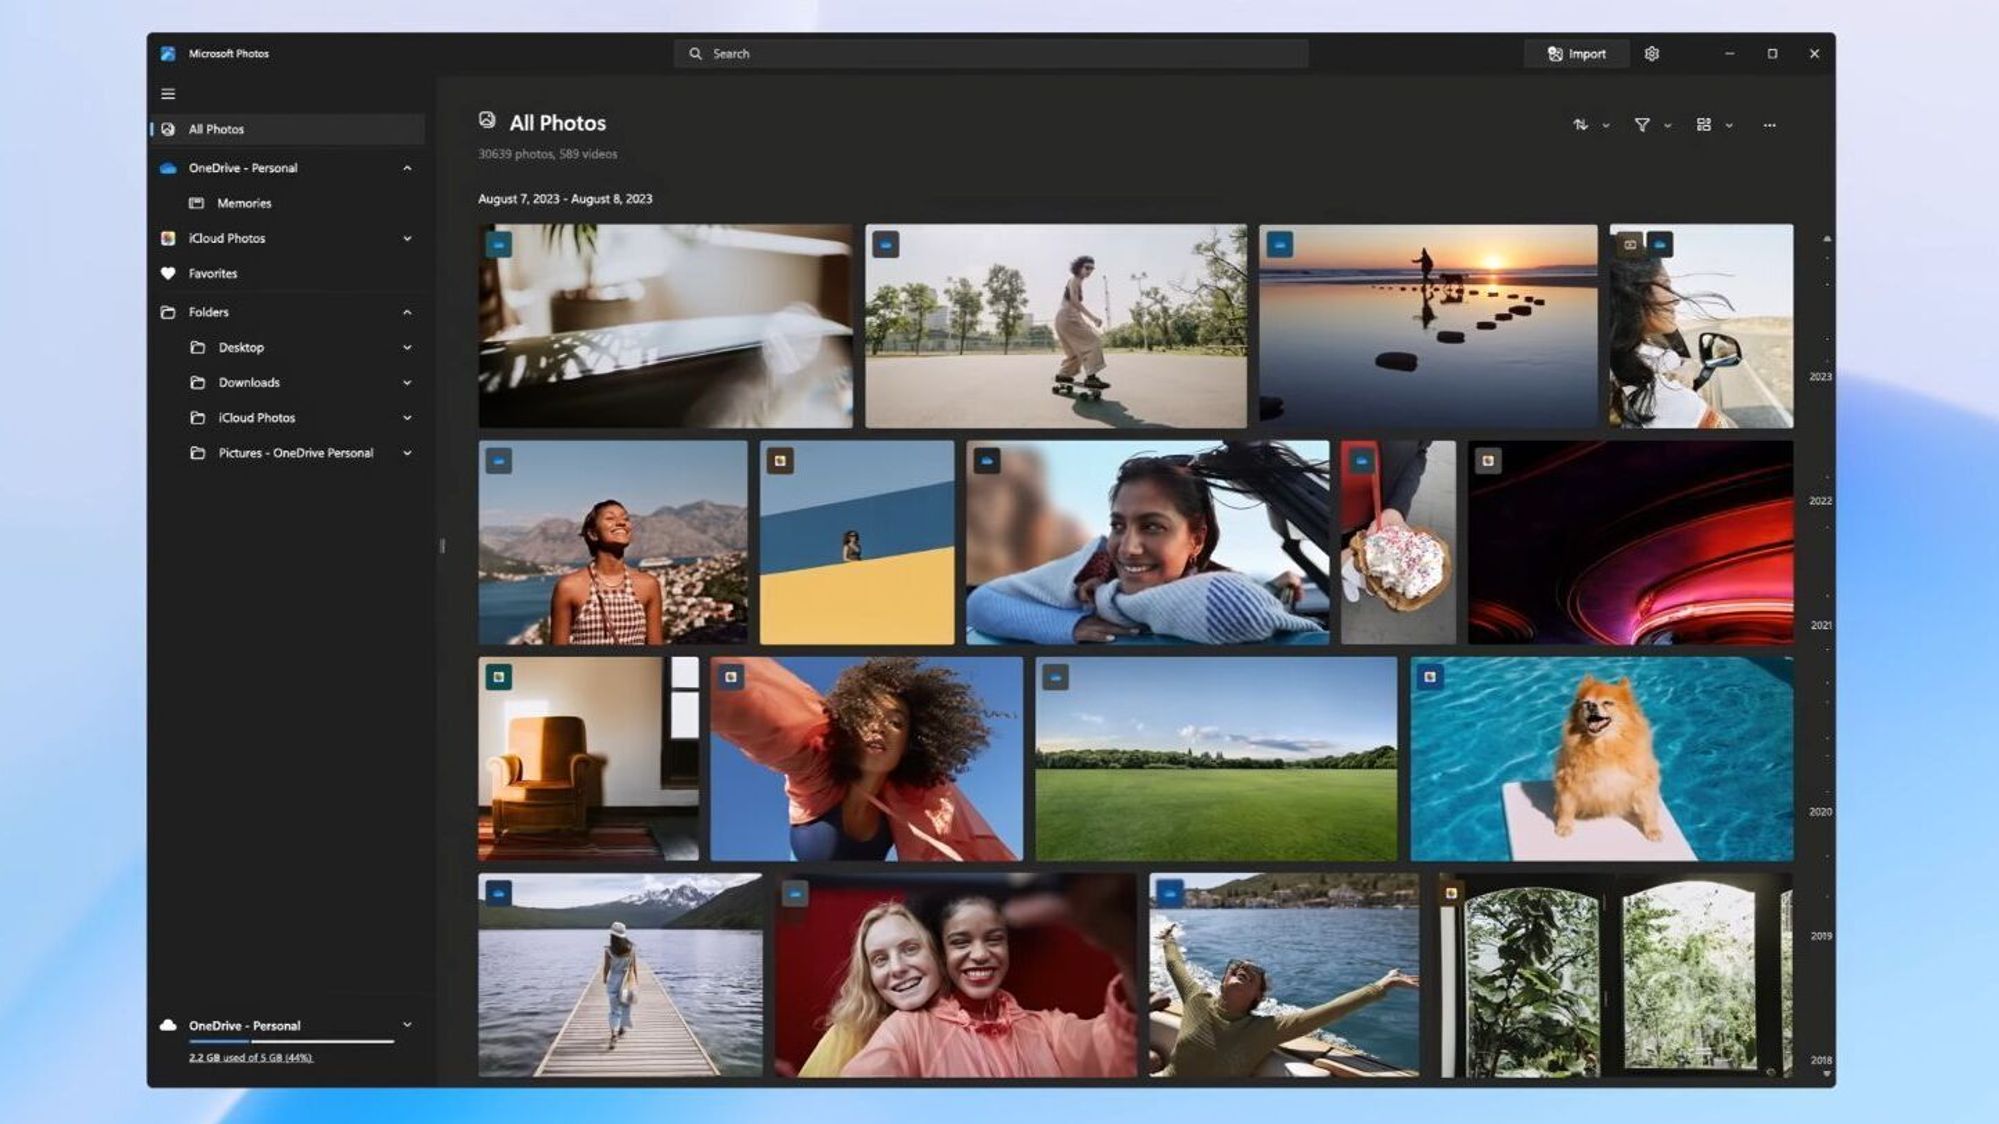The height and width of the screenshot is (1124, 1999).
Task: Open the skateboarder photo thumbnail
Action: (1056, 326)
